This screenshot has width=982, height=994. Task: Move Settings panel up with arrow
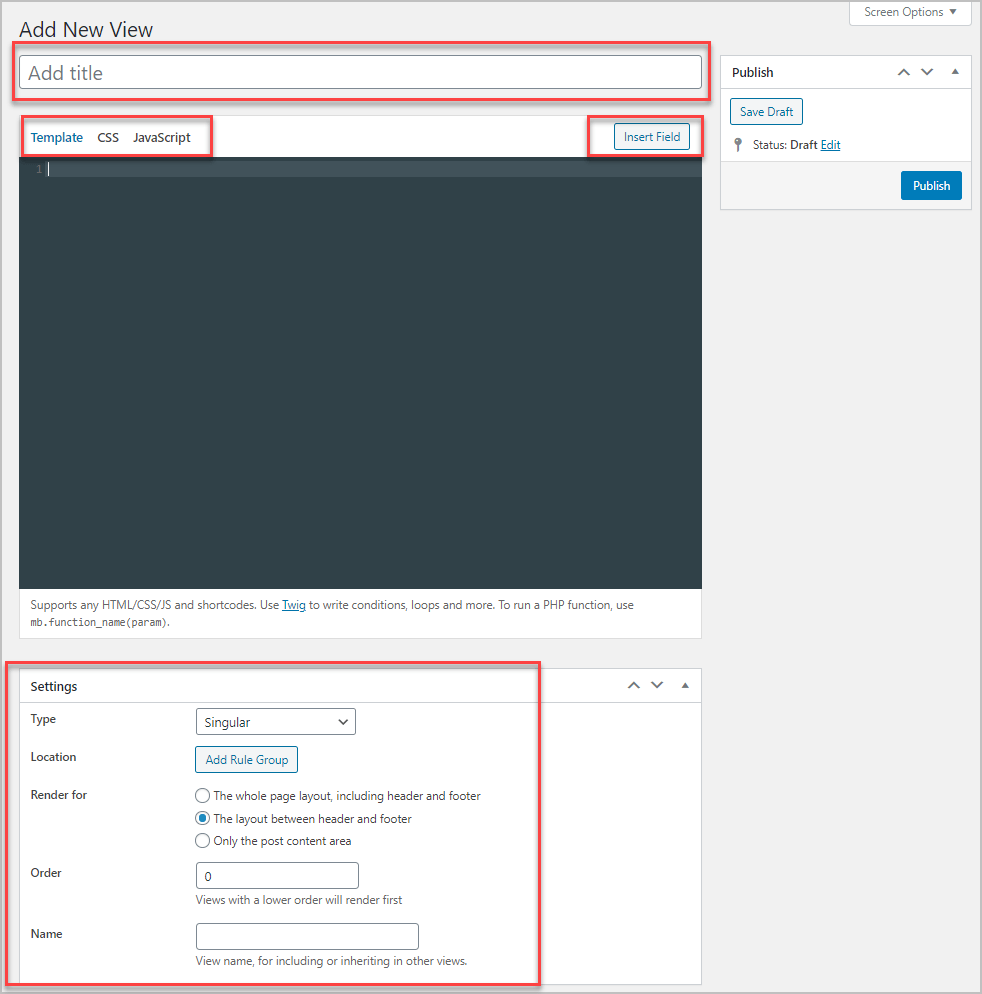633,685
